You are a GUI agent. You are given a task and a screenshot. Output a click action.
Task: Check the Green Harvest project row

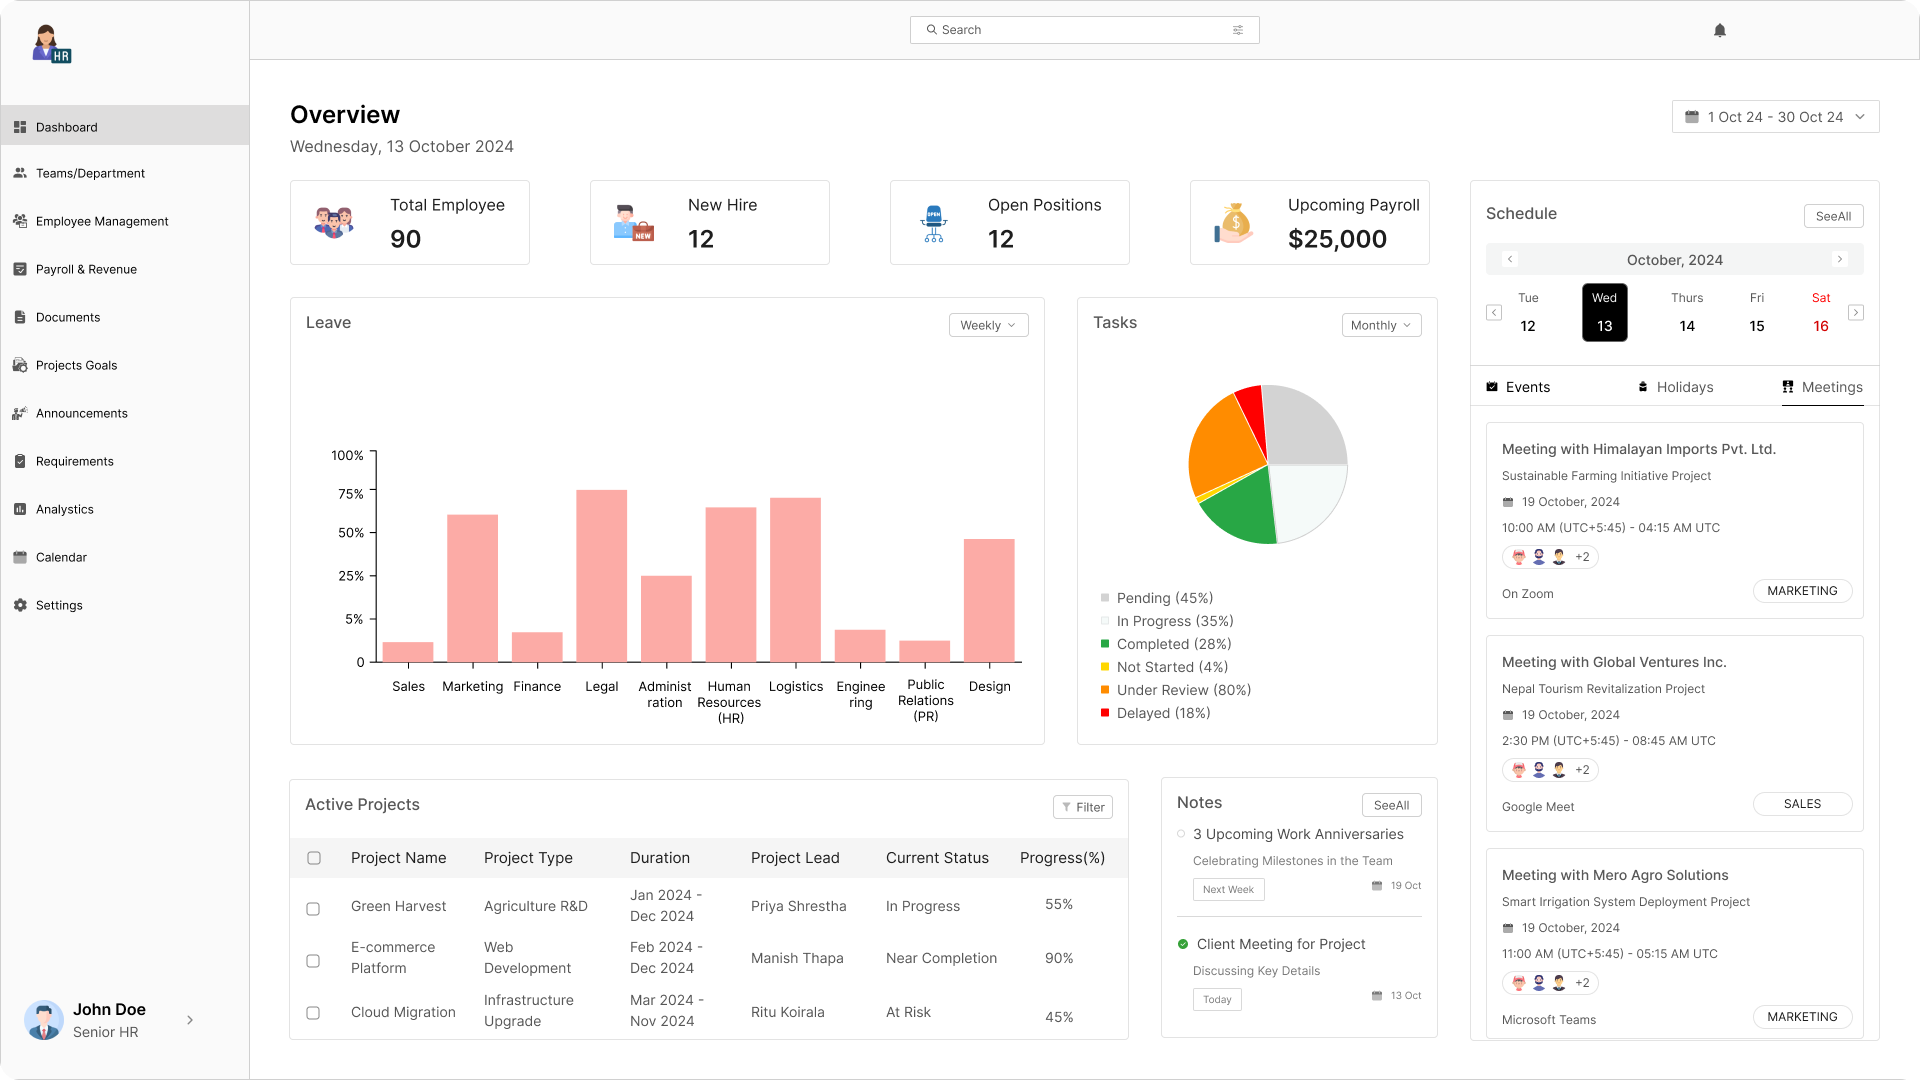pos(313,909)
